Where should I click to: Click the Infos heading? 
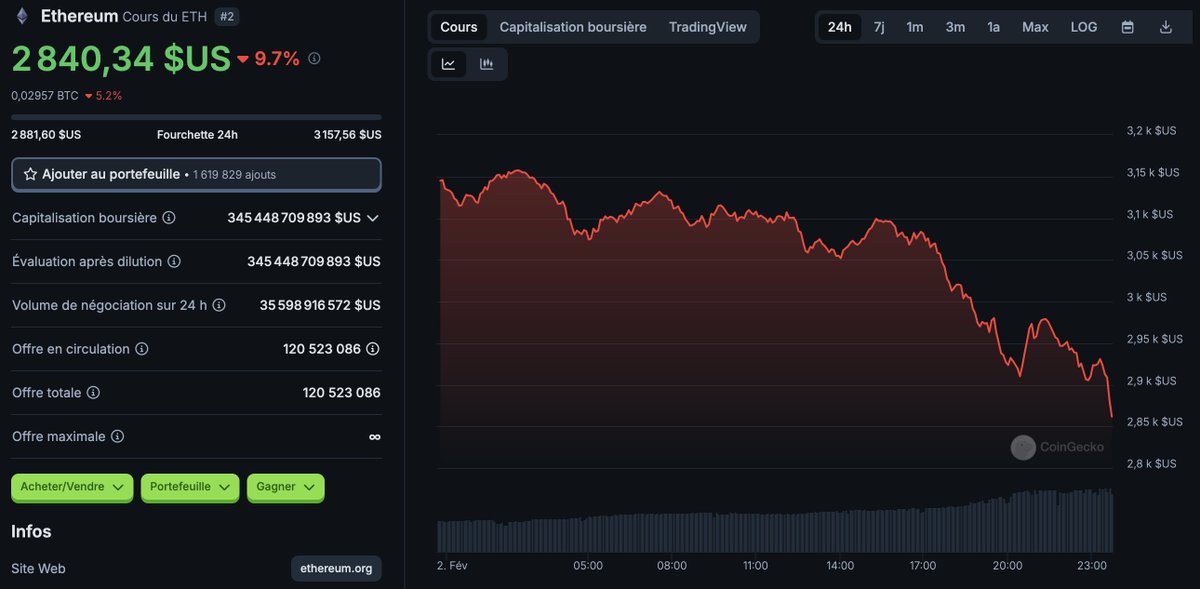pyautogui.click(x=31, y=531)
